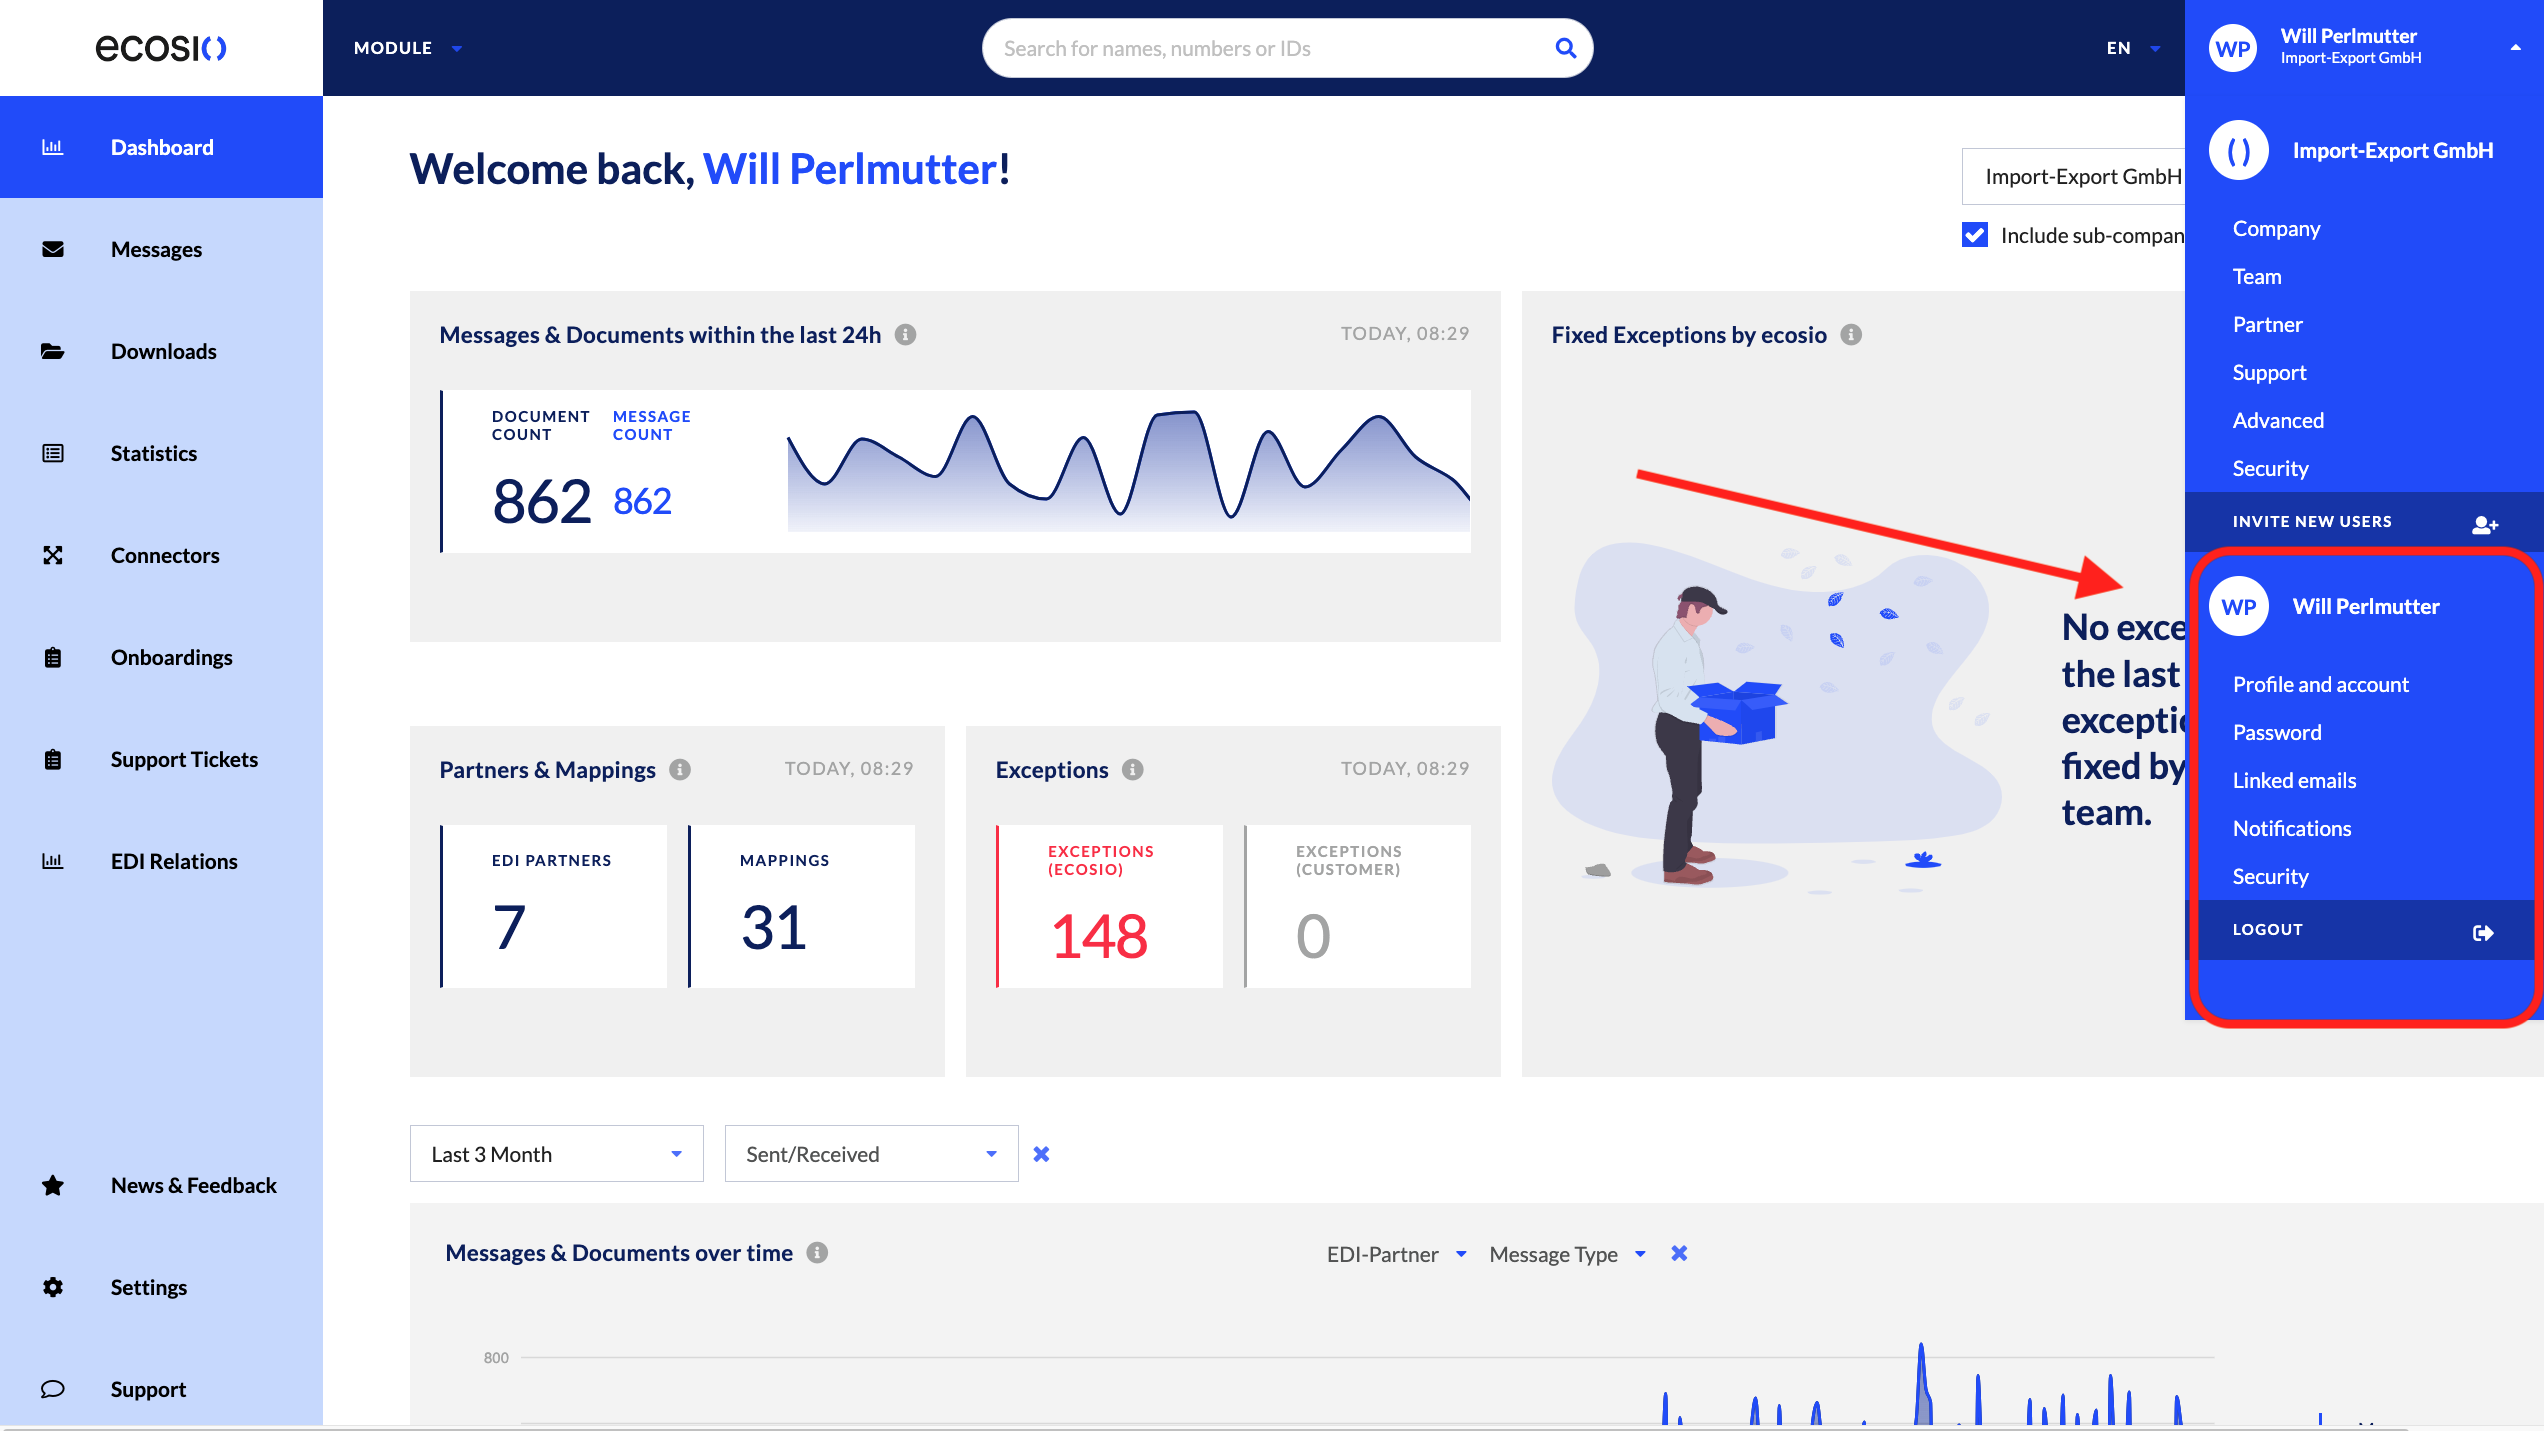The image size is (2544, 1431).
Task: Open Company settings in the menu
Action: pyautogui.click(x=2276, y=228)
